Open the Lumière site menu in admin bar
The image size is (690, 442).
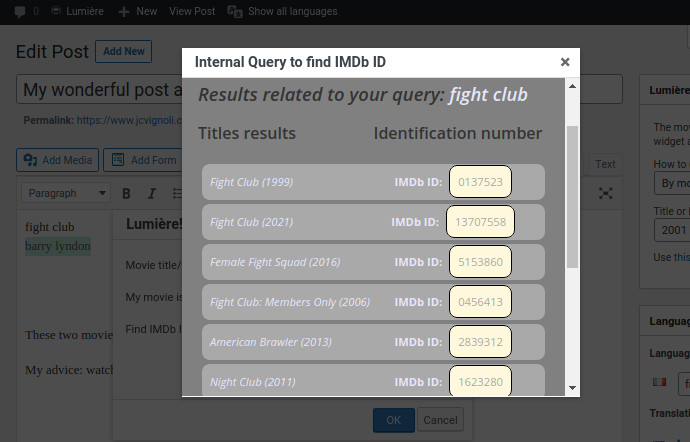(77, 11)
